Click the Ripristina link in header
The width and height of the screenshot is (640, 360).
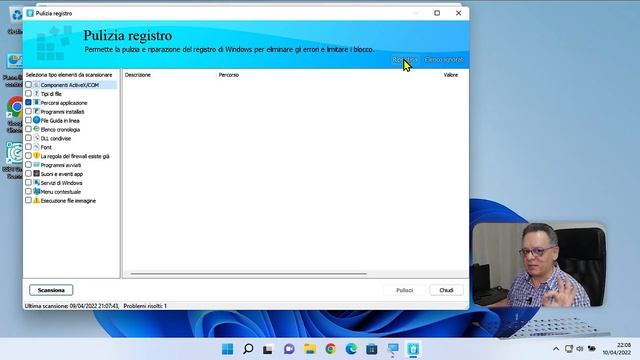click(x=404, y=60)
